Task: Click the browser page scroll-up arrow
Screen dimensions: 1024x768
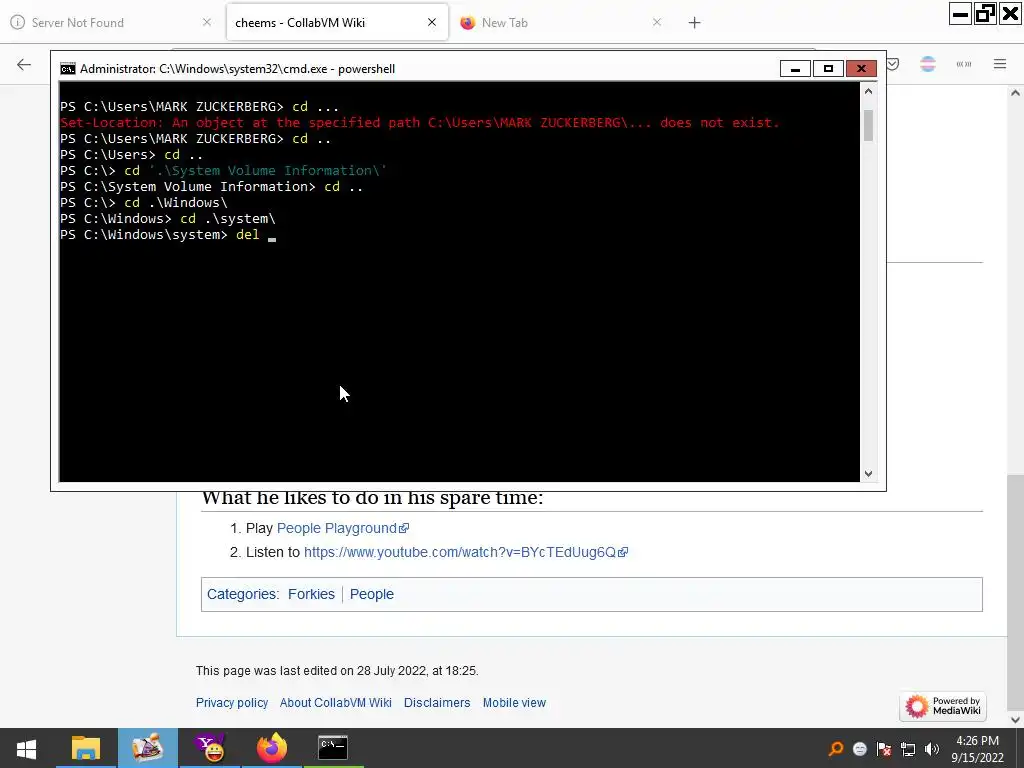Action: pyautogui.click(x=1015, y=93)
